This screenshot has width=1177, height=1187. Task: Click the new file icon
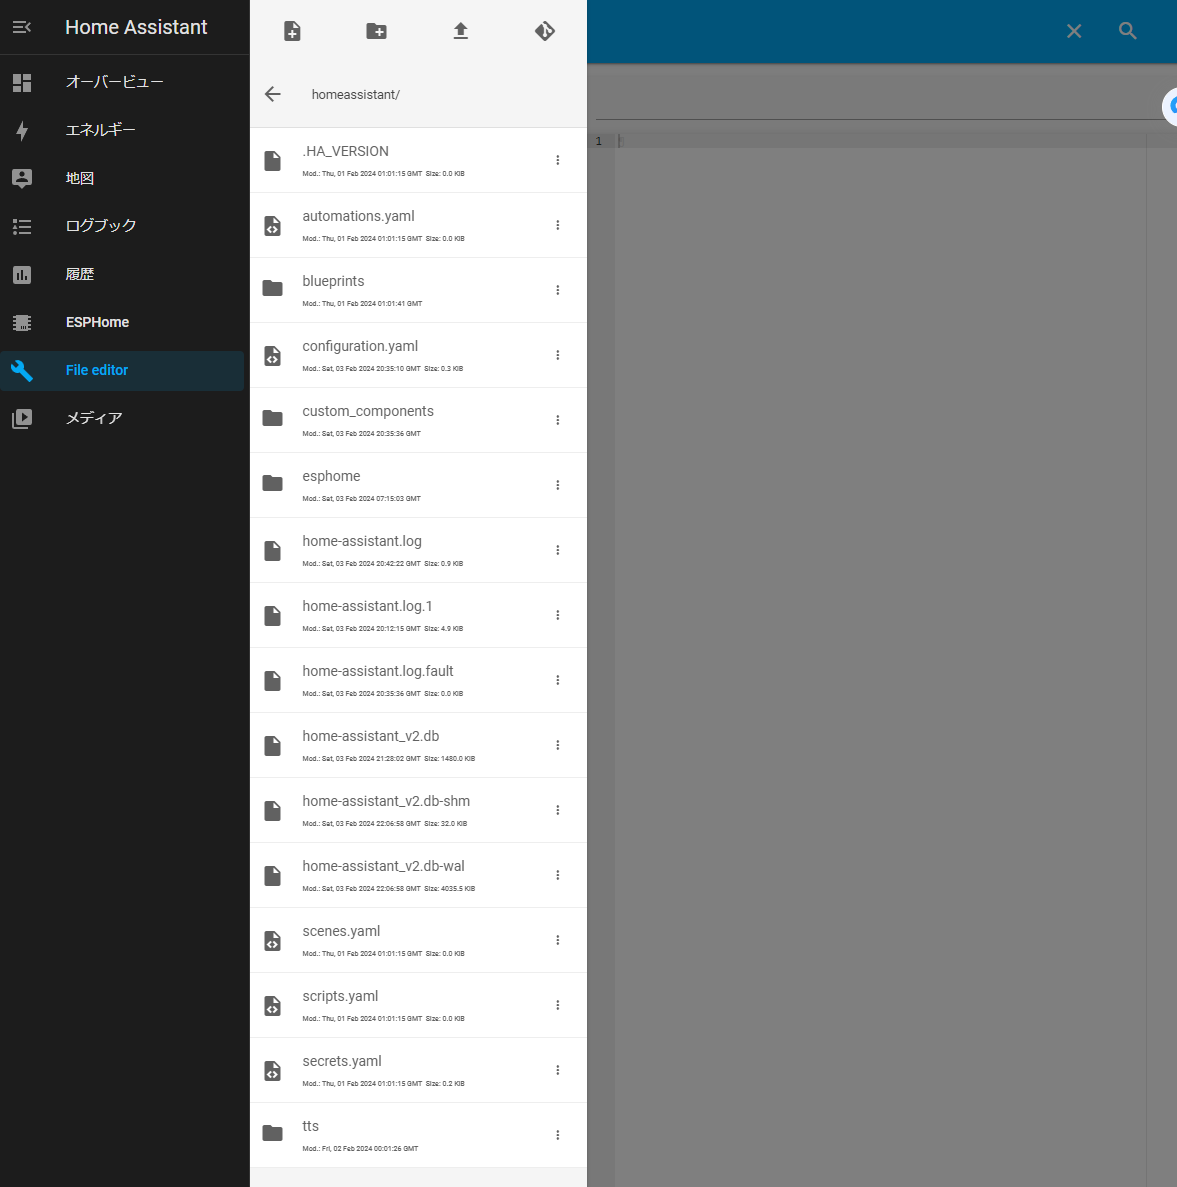(292, 31)
